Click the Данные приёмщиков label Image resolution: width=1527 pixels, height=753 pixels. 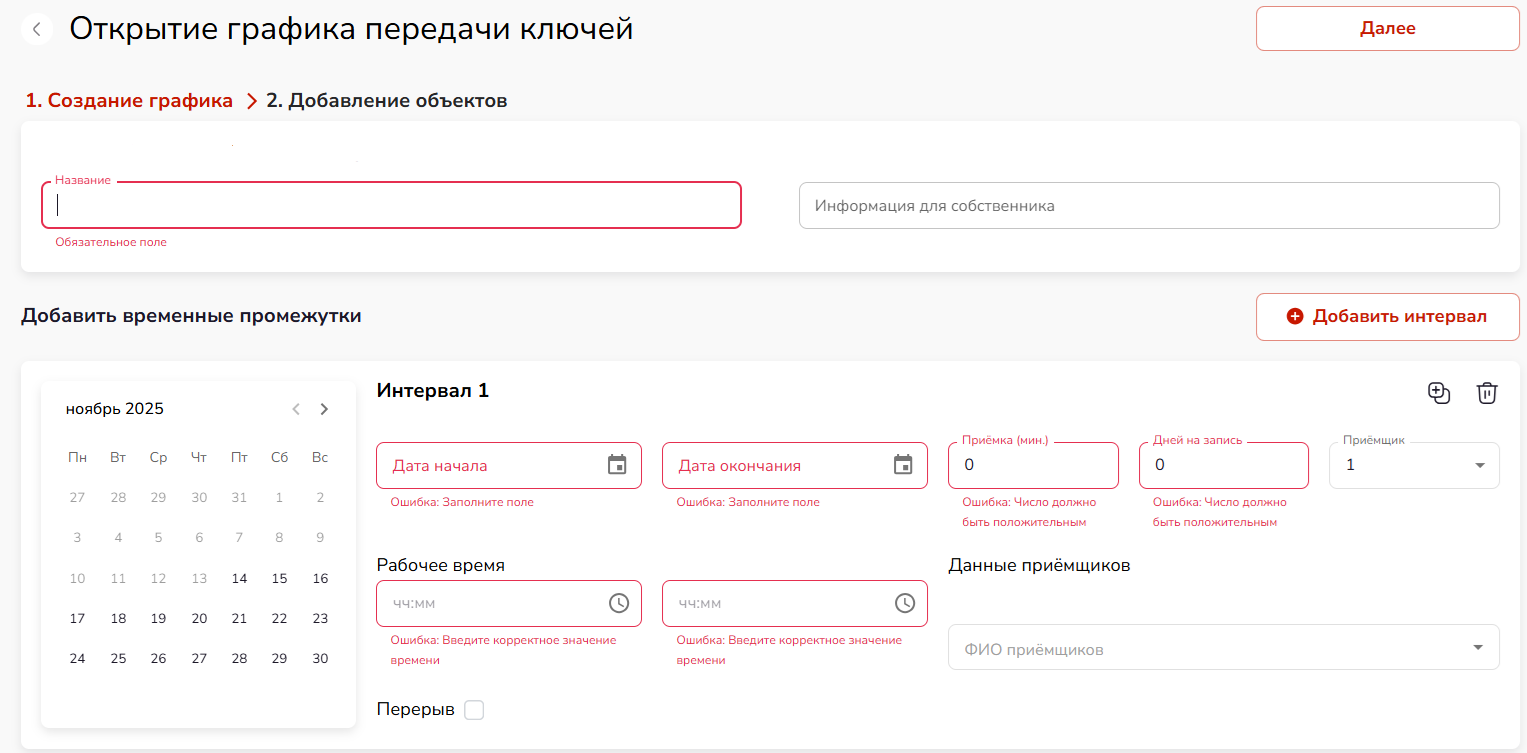coord(1039,565)
